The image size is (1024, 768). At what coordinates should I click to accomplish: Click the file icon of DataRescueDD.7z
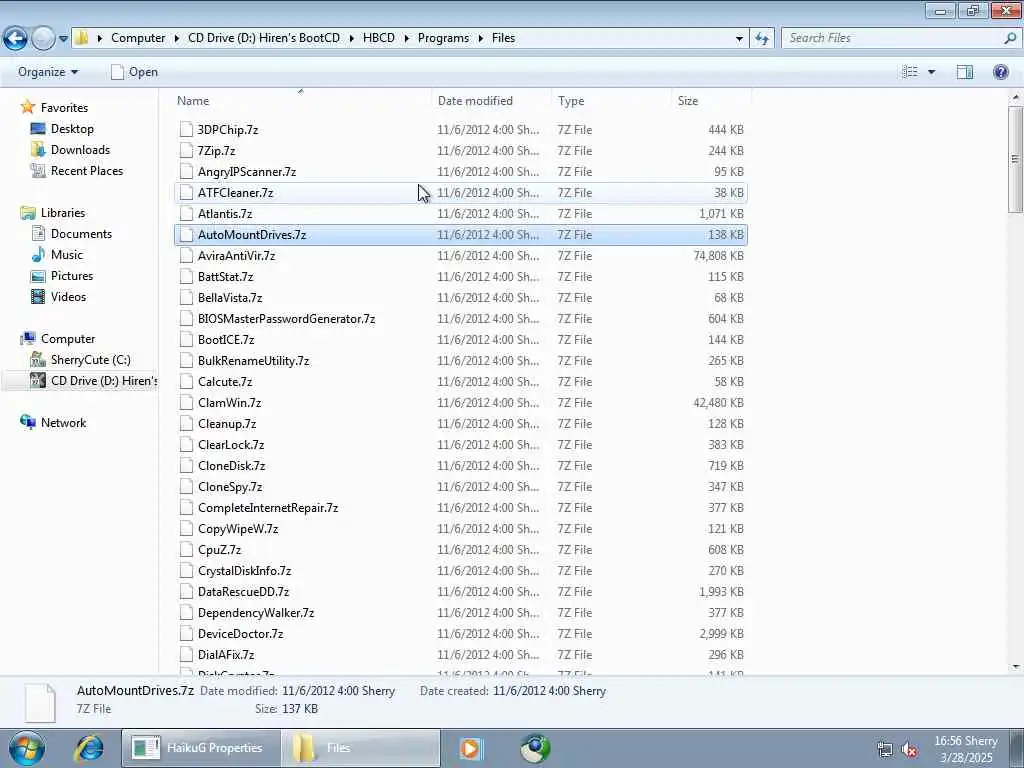click(x=187, y=592)
